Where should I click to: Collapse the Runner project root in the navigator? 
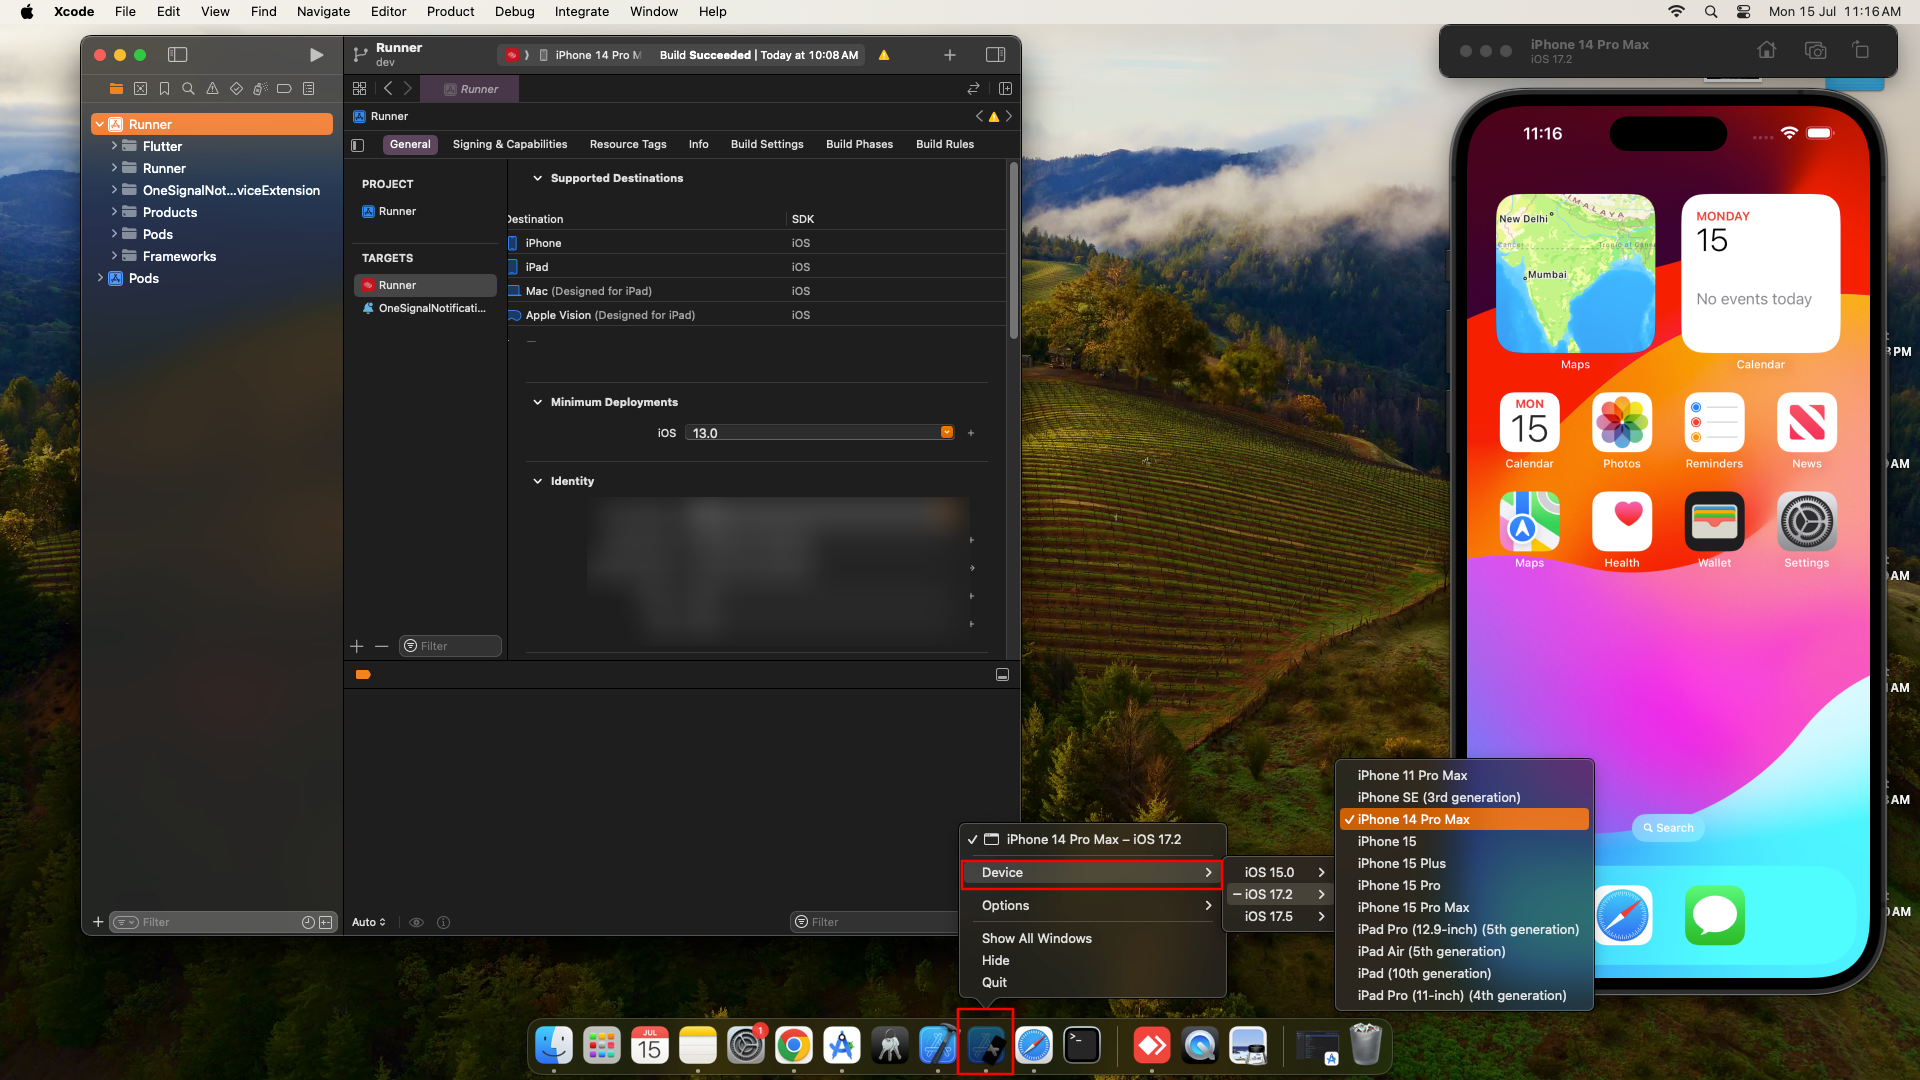(99, 124)
